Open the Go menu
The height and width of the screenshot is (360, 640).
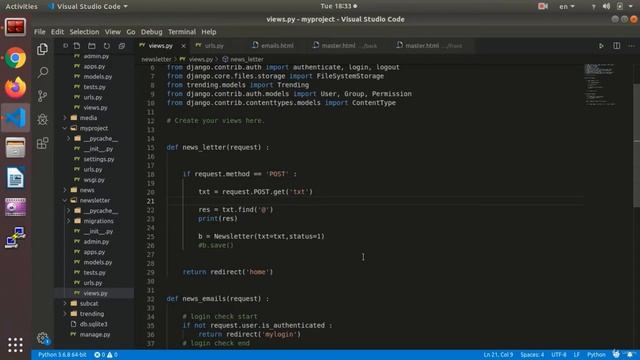(131, 32)
